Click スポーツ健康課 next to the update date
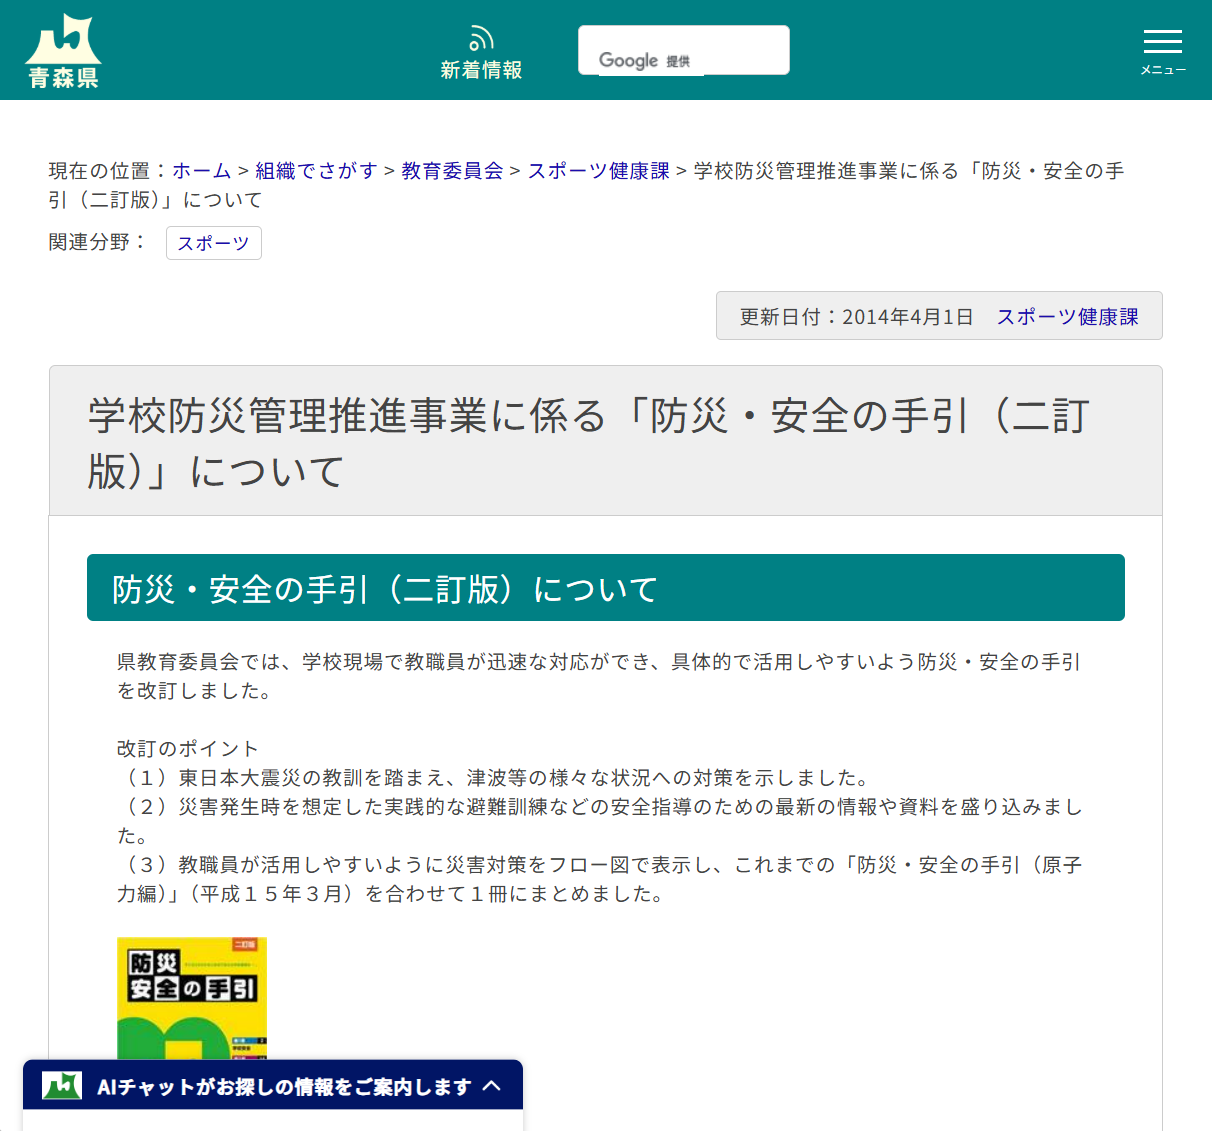This screenshot has height=1131, width=1212. [x=1067, y=315]
